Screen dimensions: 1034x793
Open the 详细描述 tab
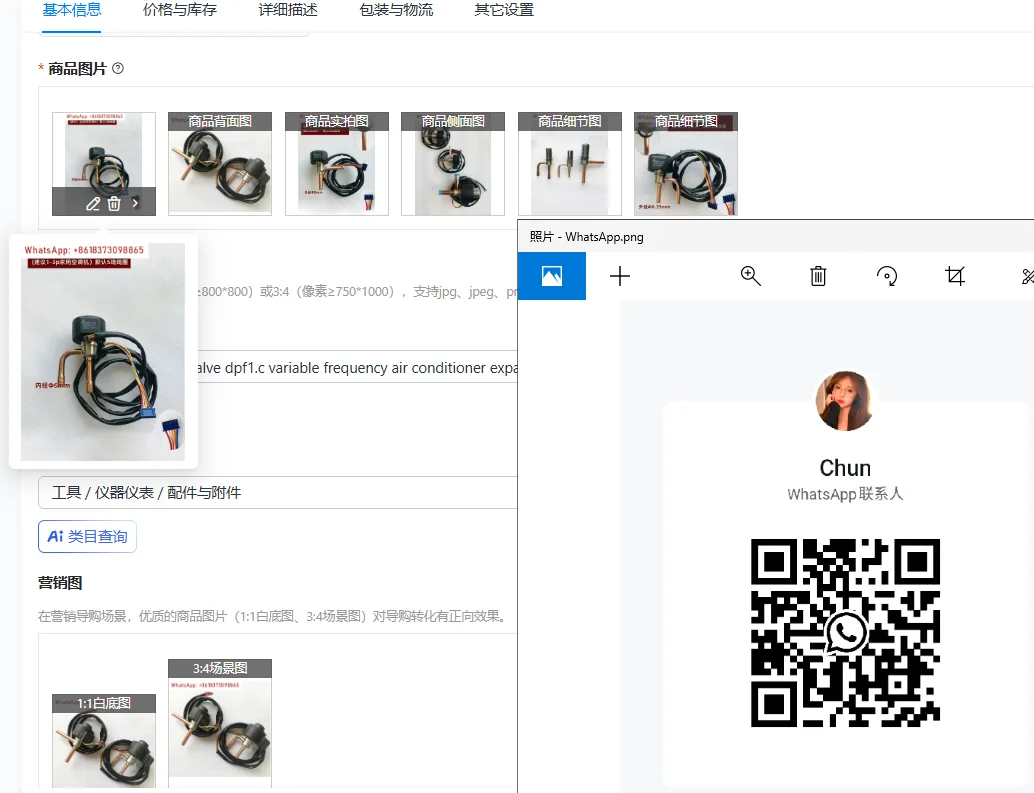pyautogui.click(x=288, y=10)
